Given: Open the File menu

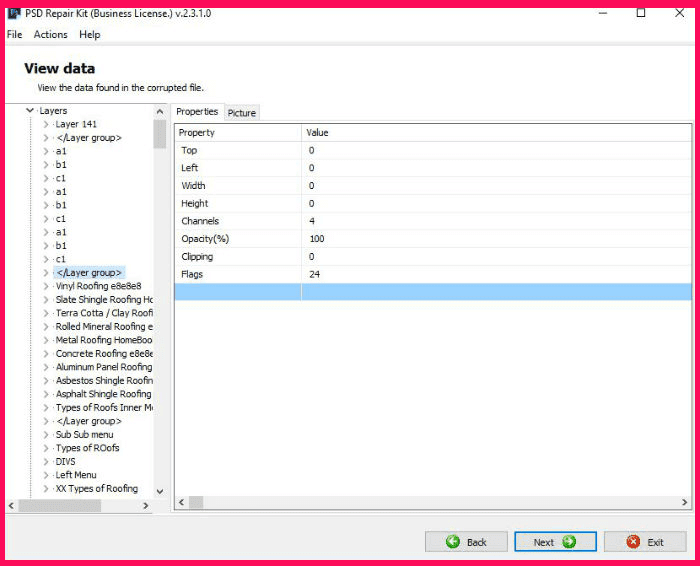Looking at the screenshot, I should (x=14, y=34).
